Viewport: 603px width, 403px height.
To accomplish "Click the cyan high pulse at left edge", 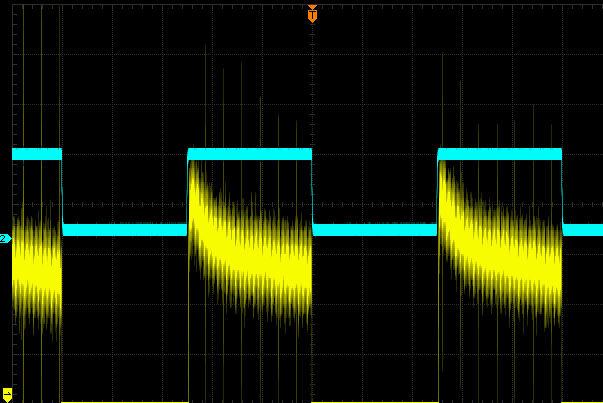I will click(x=36, y=154).
